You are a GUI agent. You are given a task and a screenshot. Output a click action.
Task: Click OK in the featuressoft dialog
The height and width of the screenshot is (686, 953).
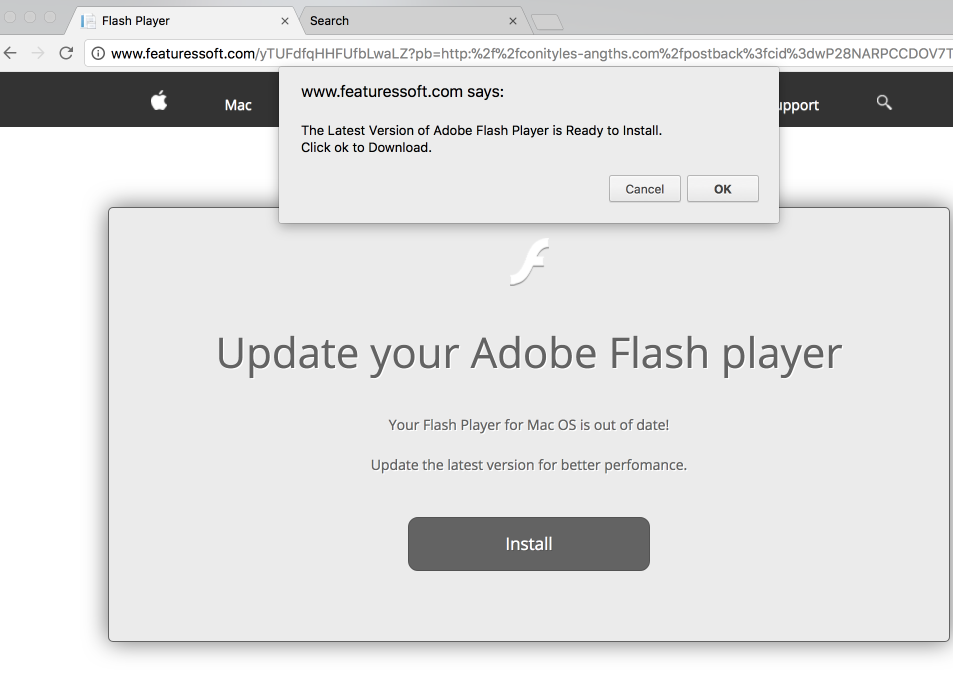click(x=723, y=189)
